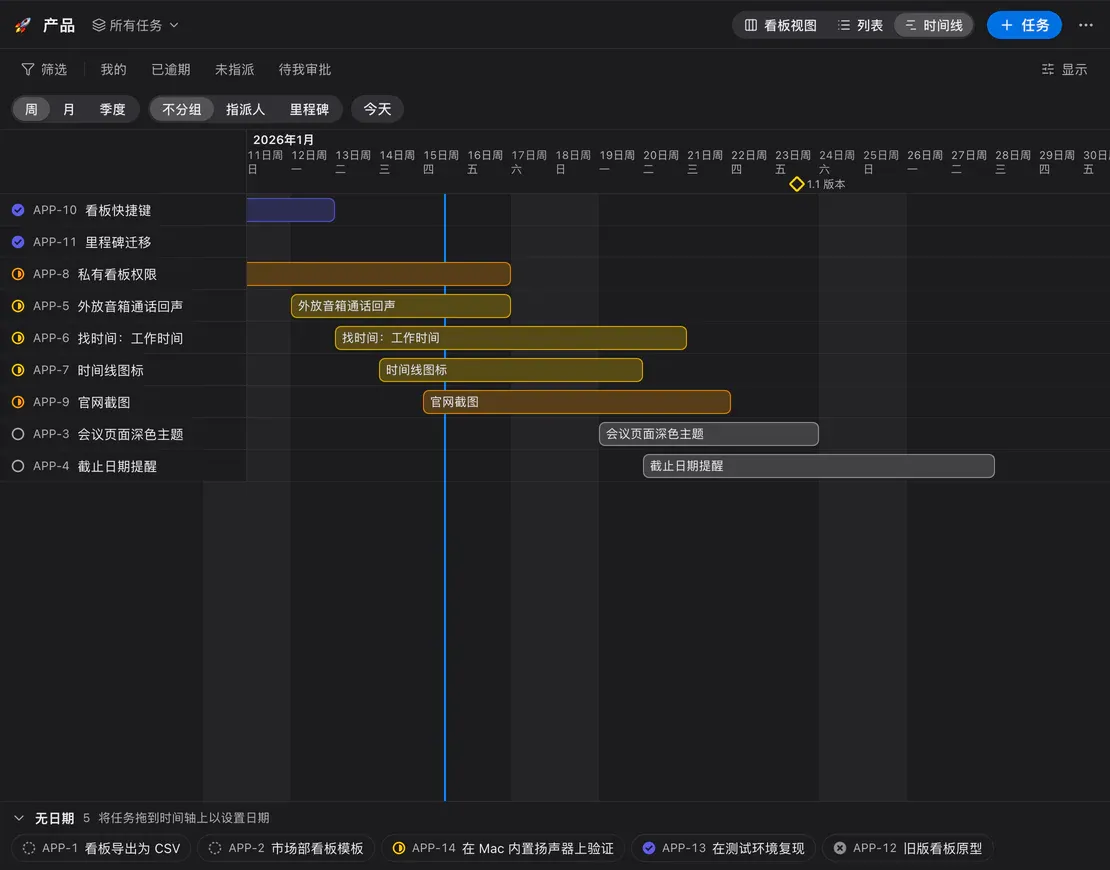This screenshot has height=870, width=1110.
Task: Open task row APP-9 官网截图
Action: pos(122,402)
